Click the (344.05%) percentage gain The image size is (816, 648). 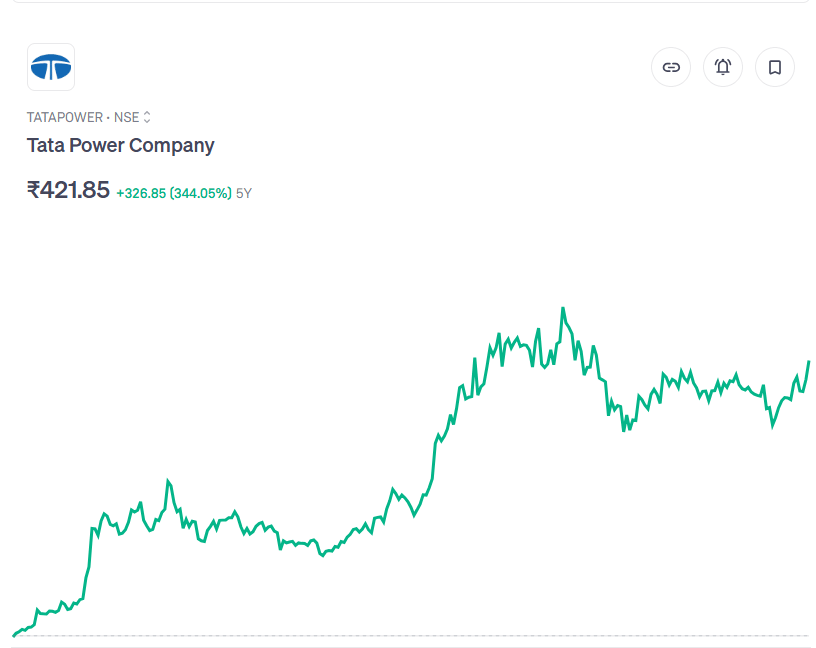pos(201,193)
